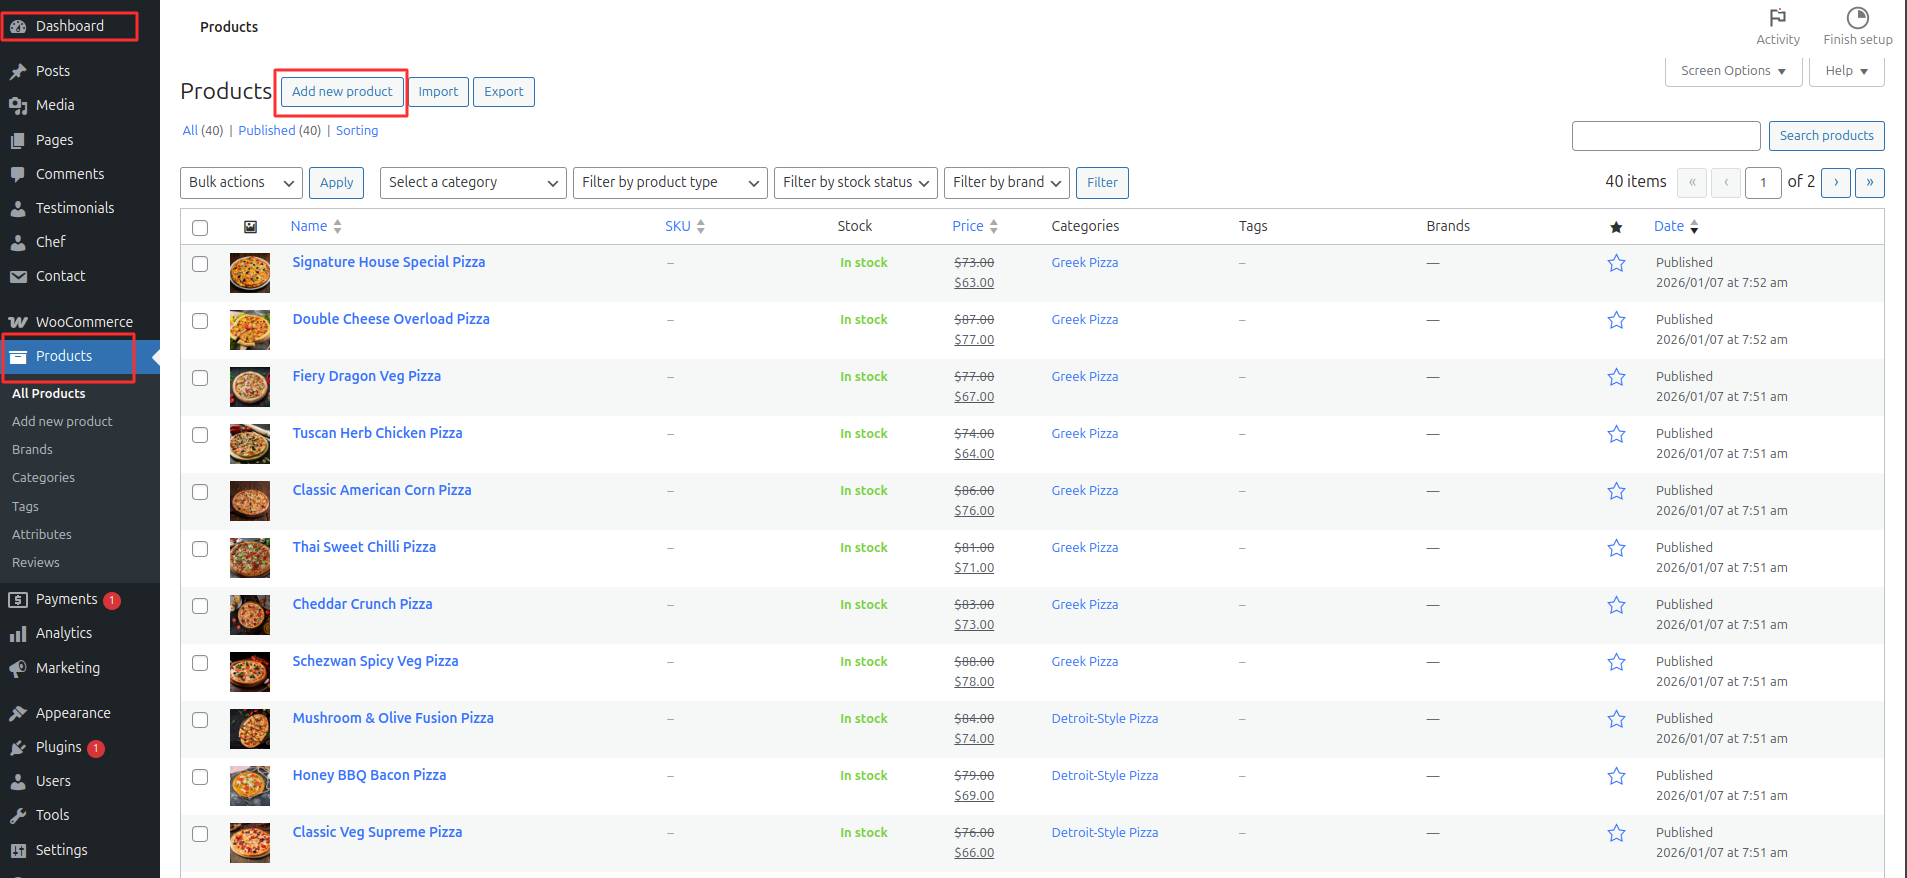1907x878 pixels.
Task: Open the Bulk actions dropdown
Action: click(241, 182)
